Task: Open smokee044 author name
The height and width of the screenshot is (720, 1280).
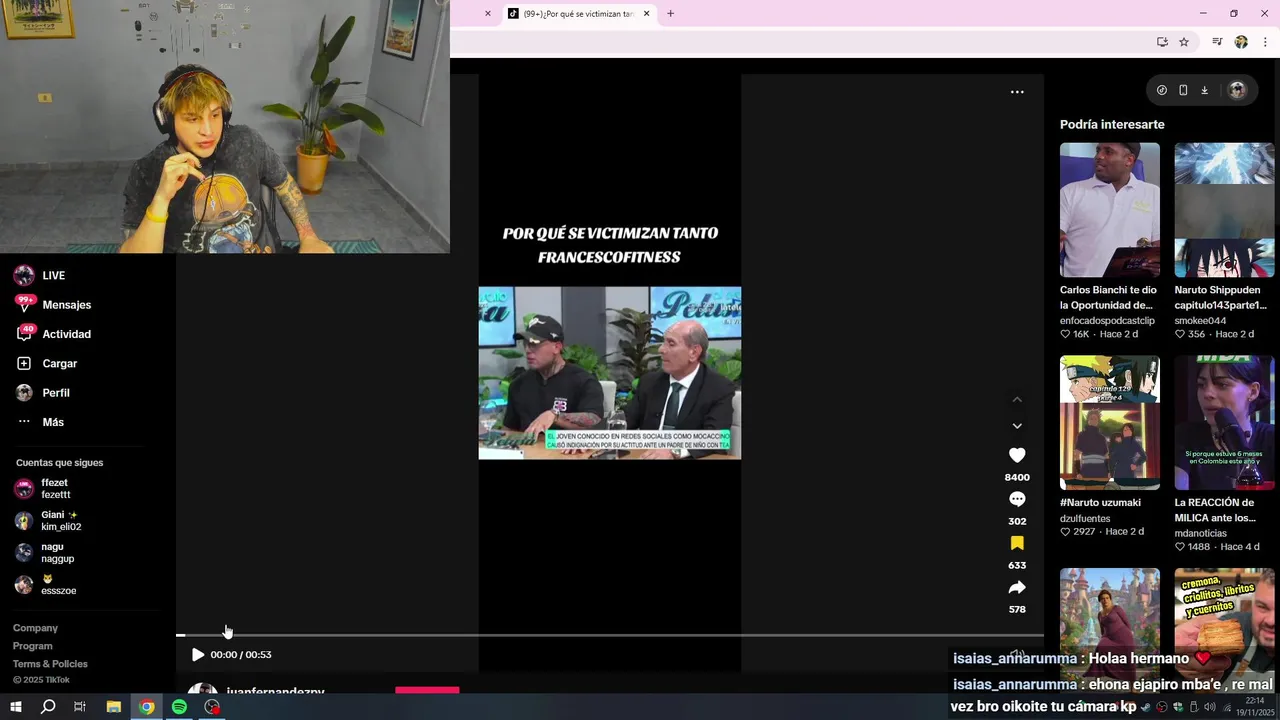Action: click(1200, 320)
